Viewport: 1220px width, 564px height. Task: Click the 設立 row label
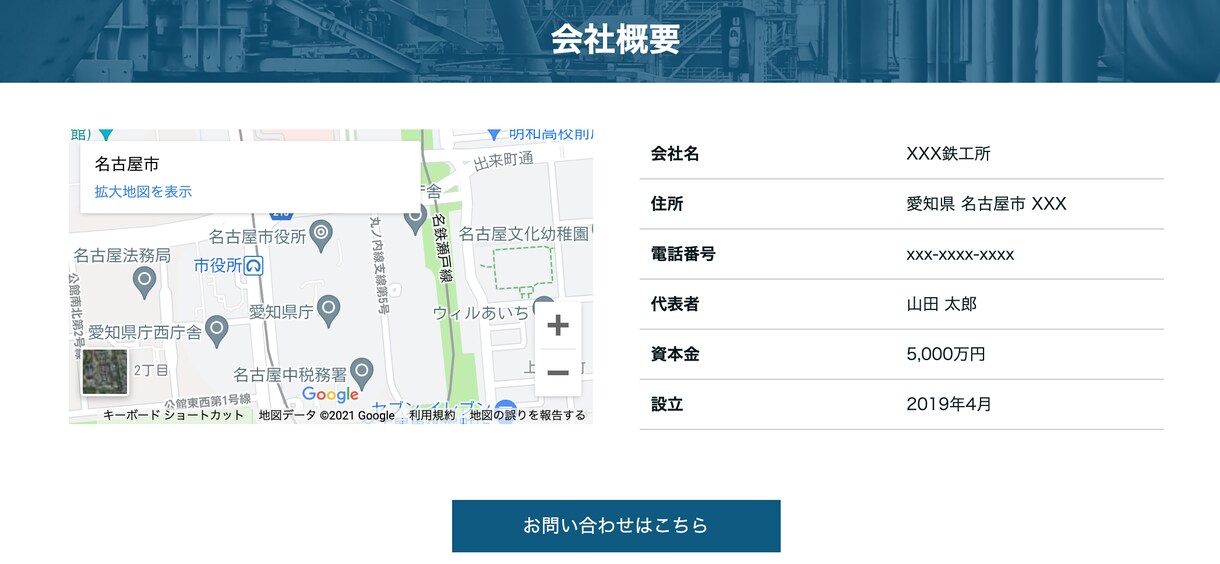click(667, 404)
